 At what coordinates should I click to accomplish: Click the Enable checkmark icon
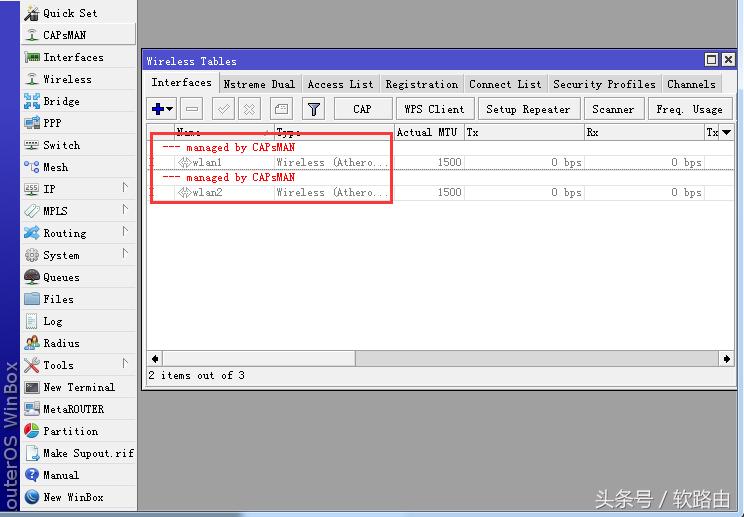pos(223,109)
